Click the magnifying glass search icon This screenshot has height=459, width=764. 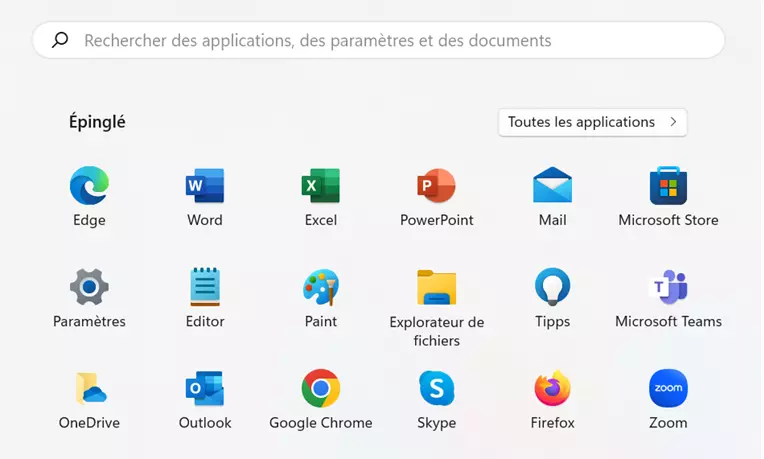pos(60,40)
